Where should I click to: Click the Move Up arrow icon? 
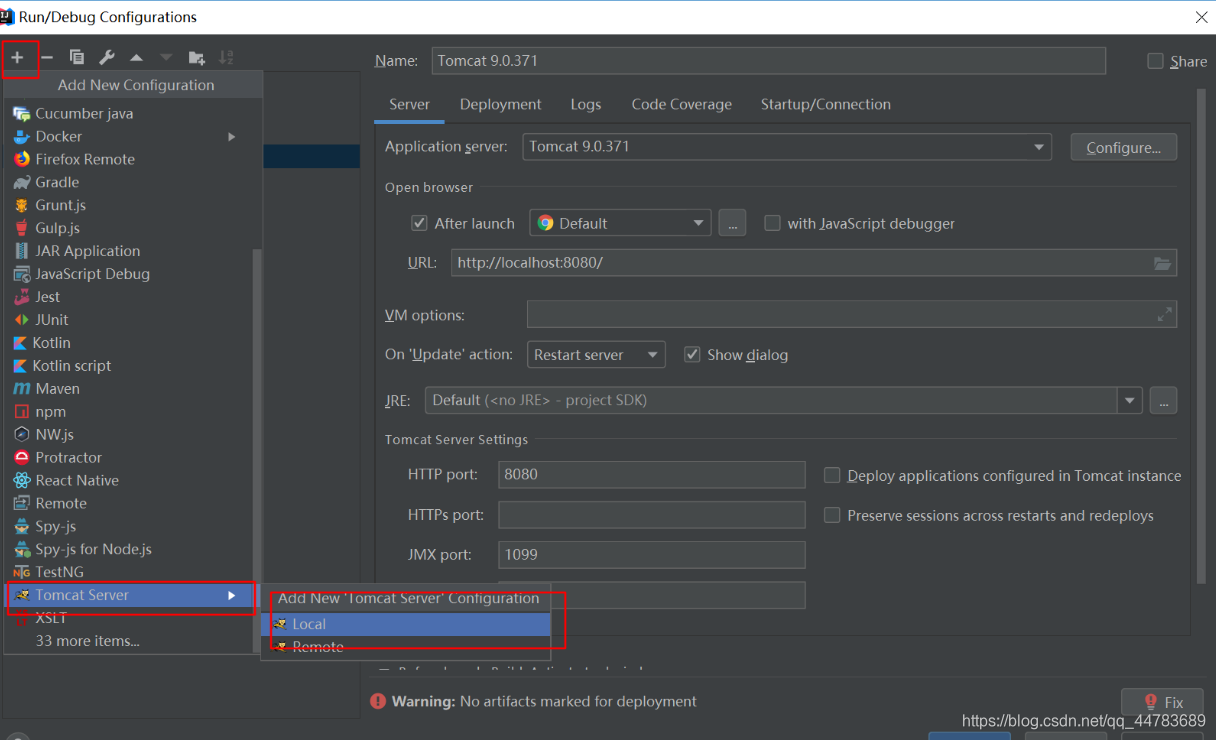point(137,58)
